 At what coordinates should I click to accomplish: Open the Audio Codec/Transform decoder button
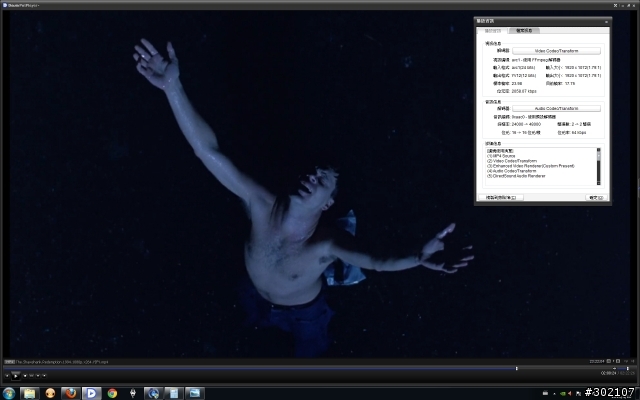(x=556, y=109)
